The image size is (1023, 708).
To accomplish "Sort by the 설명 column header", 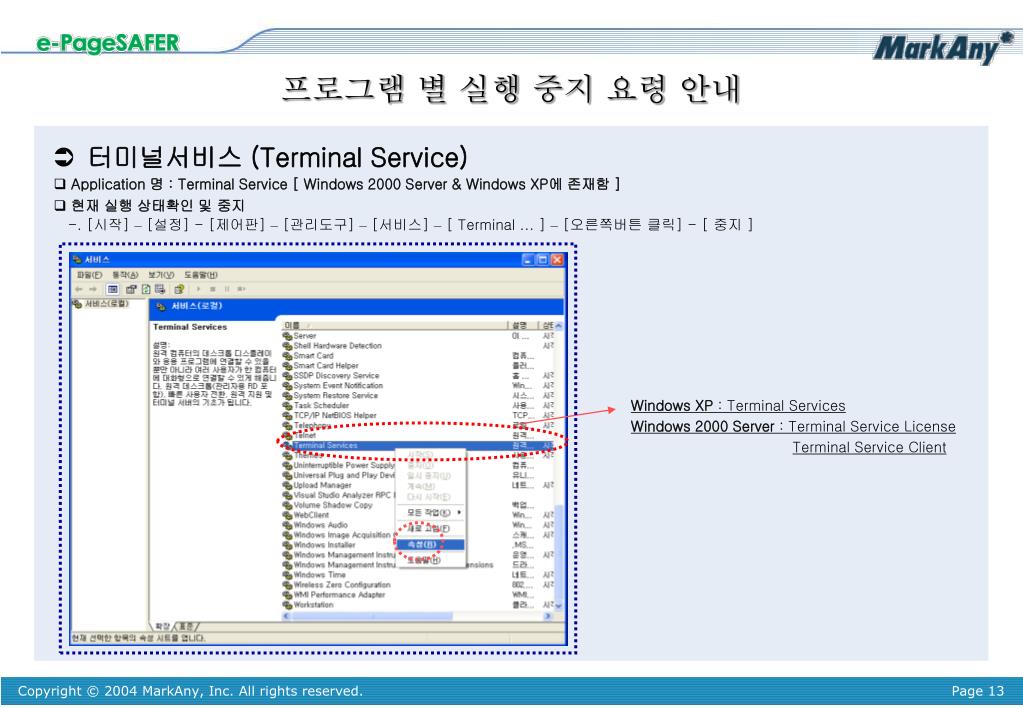I will tap(523, 325).
